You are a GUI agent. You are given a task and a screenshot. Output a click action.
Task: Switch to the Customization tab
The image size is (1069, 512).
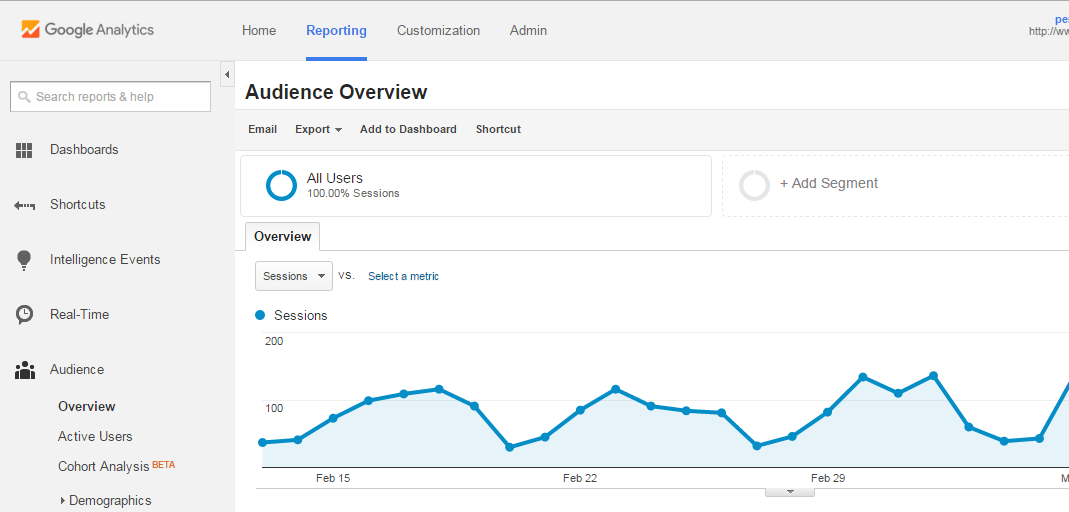[x=438, y=30]
